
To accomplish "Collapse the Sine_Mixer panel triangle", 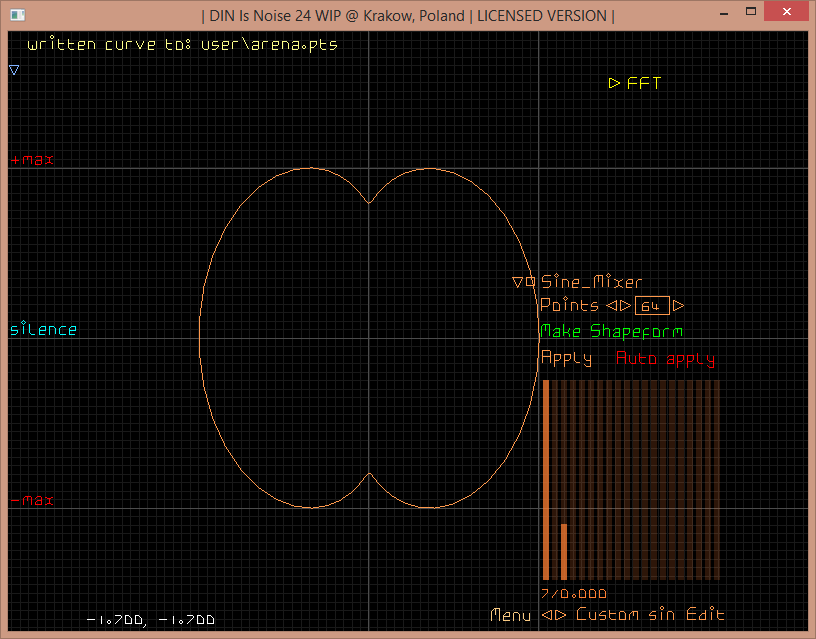I will point(518,283).
